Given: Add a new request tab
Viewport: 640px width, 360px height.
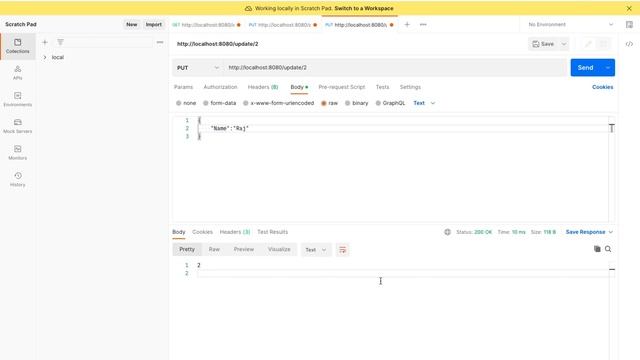Looking at the screenshot, I should tap(407, 24).
